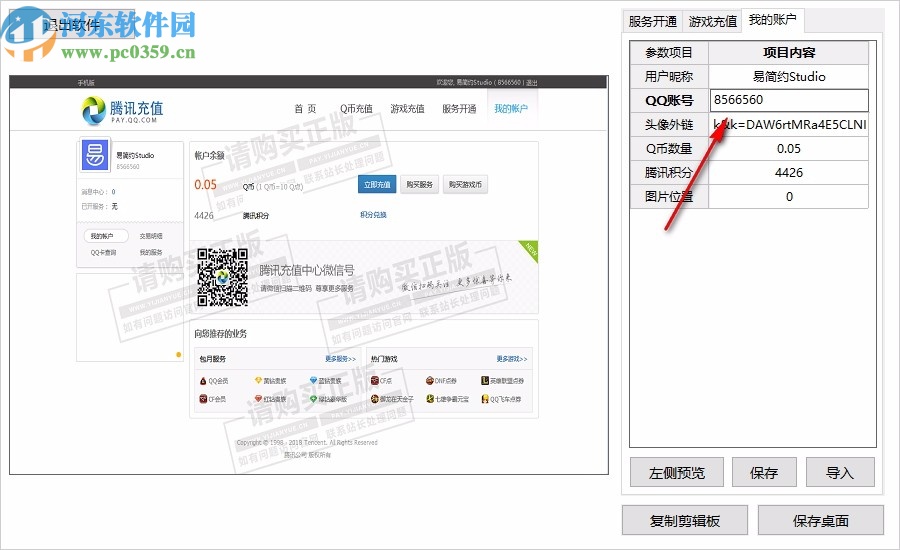Switch to the 游戏充值 tab
Viewport: 900px width, 550px height.
pyautogui.click(x=712, y=22)
